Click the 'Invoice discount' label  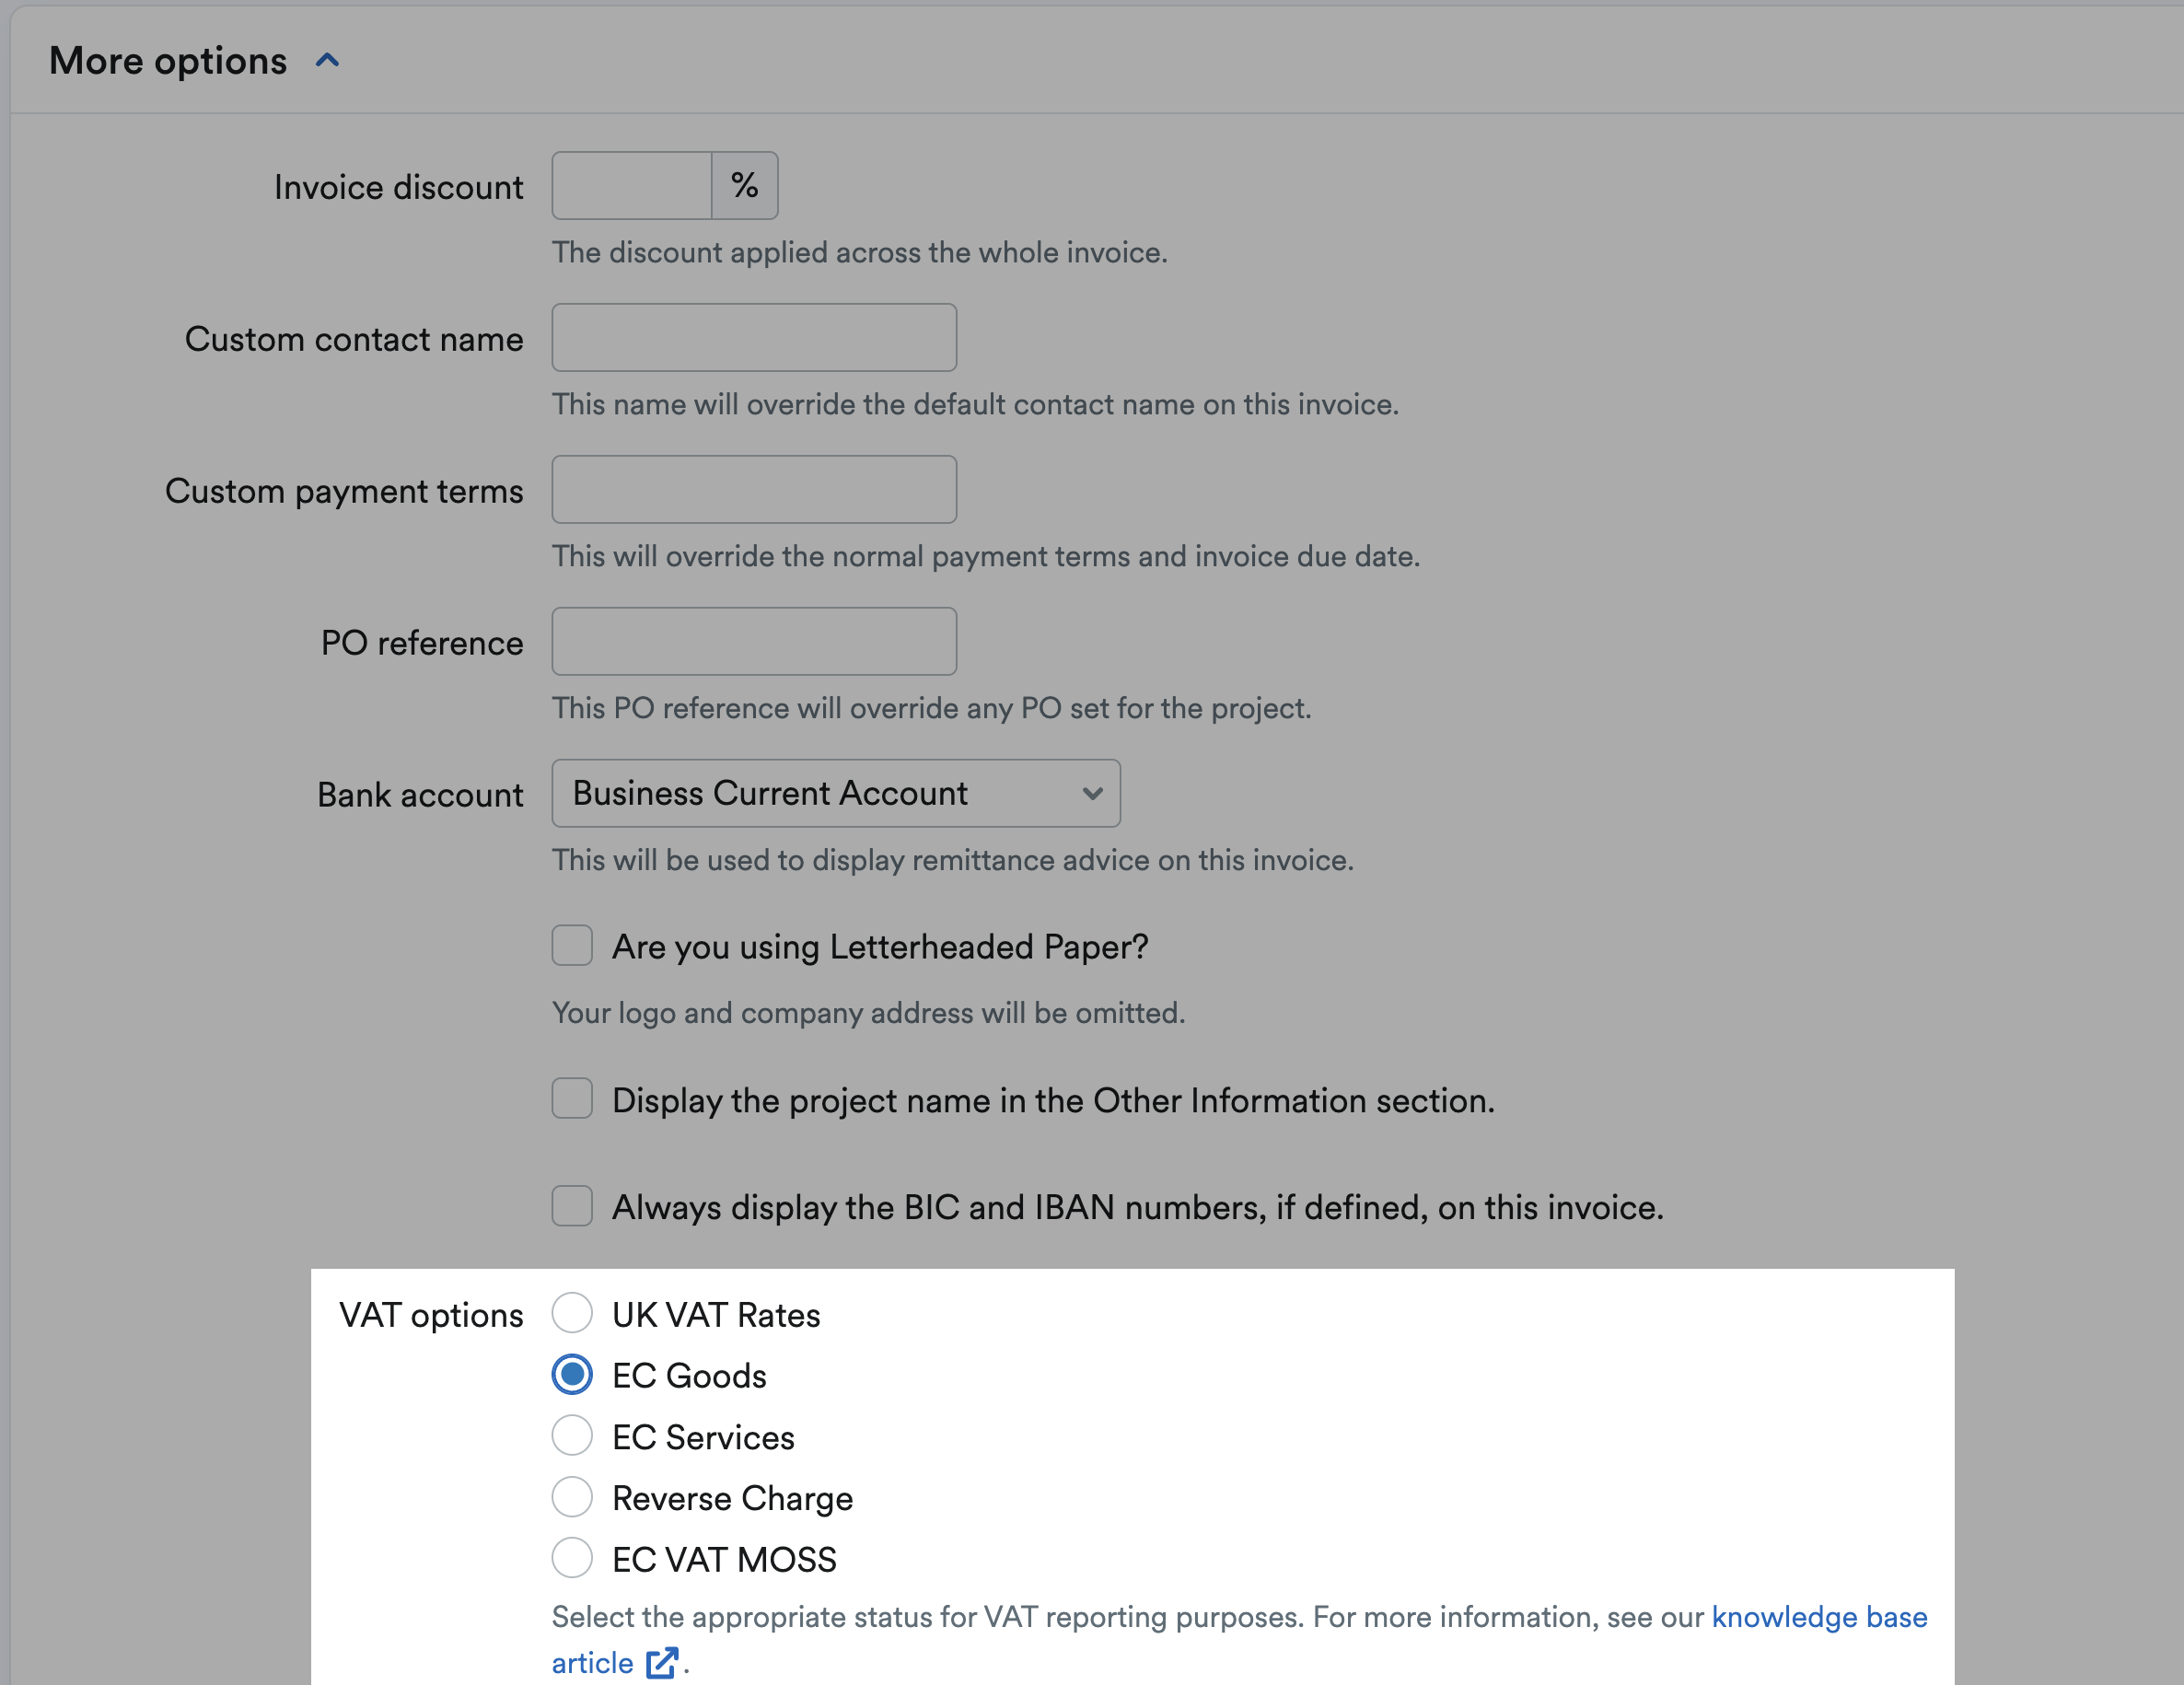398,188
